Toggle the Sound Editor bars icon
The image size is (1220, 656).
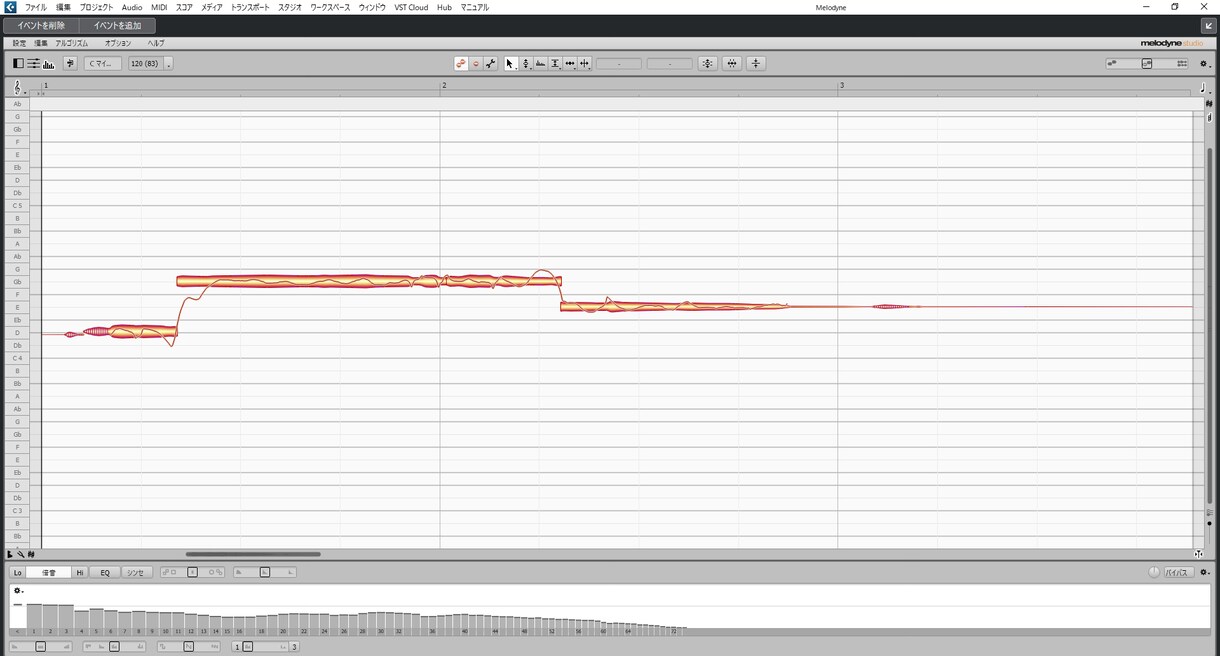(x=48, y=64)
